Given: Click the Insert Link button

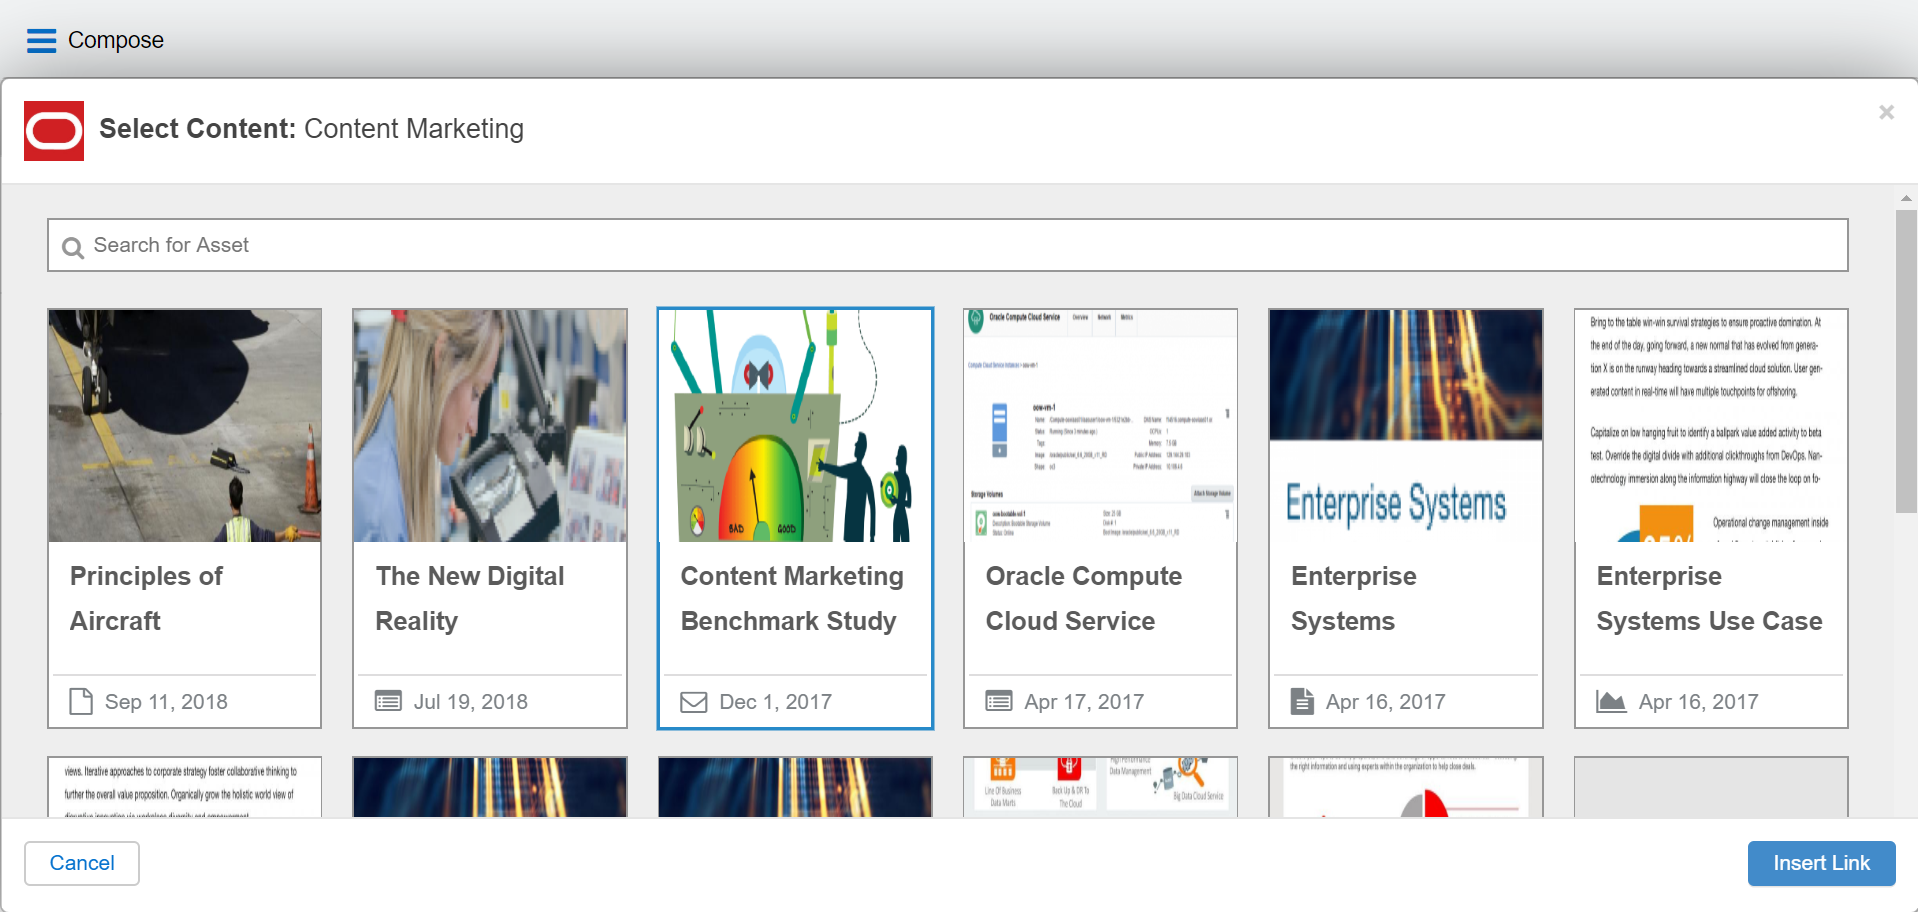Looking at the screenshot, I should point(1821,863).
